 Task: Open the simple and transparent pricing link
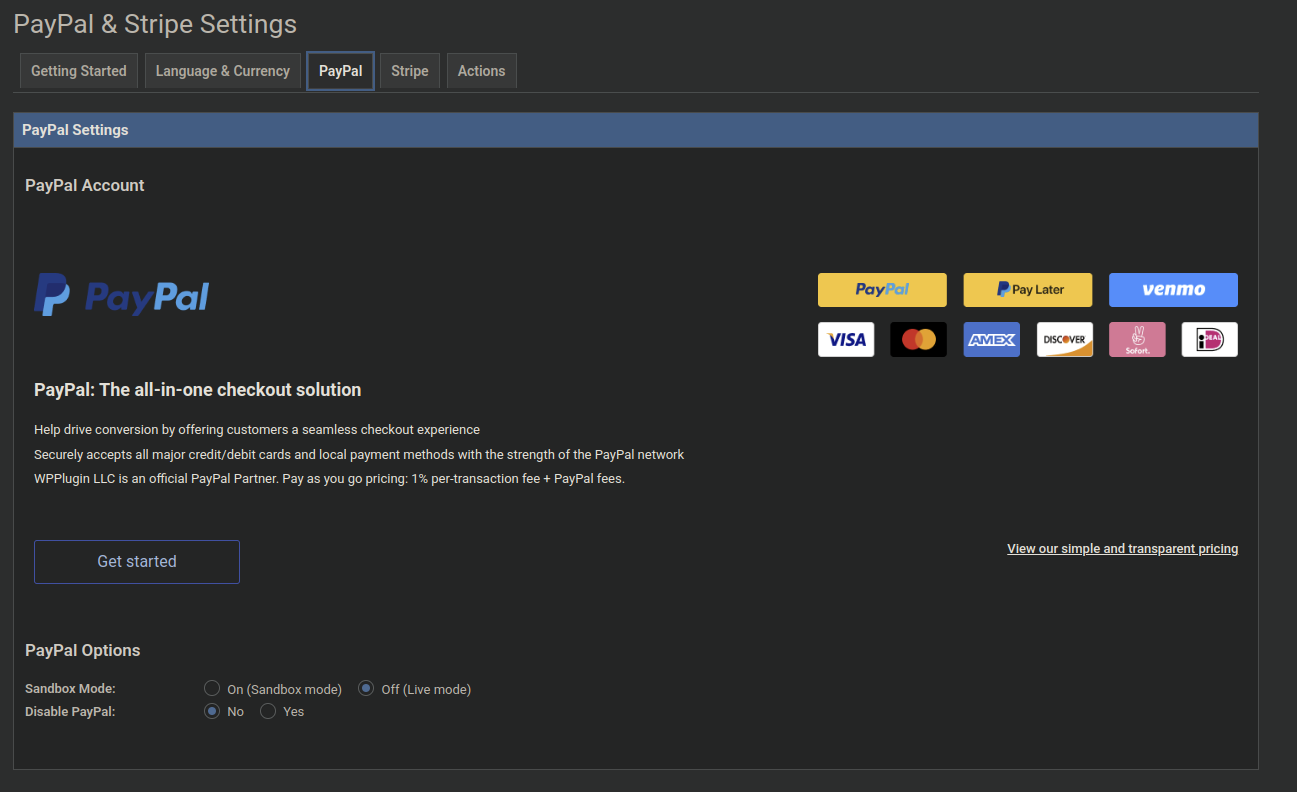click(1123, 549)
